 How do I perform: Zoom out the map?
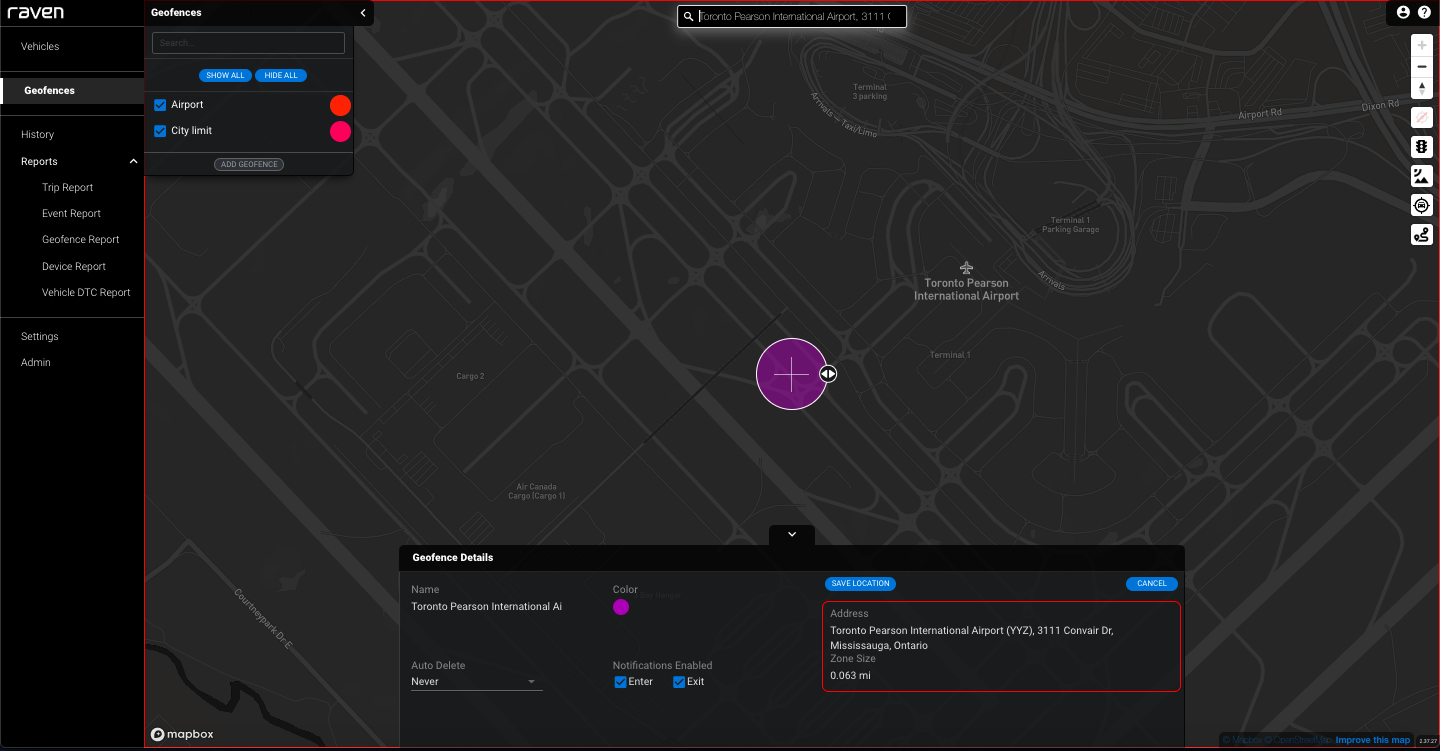pos(1422,67)
